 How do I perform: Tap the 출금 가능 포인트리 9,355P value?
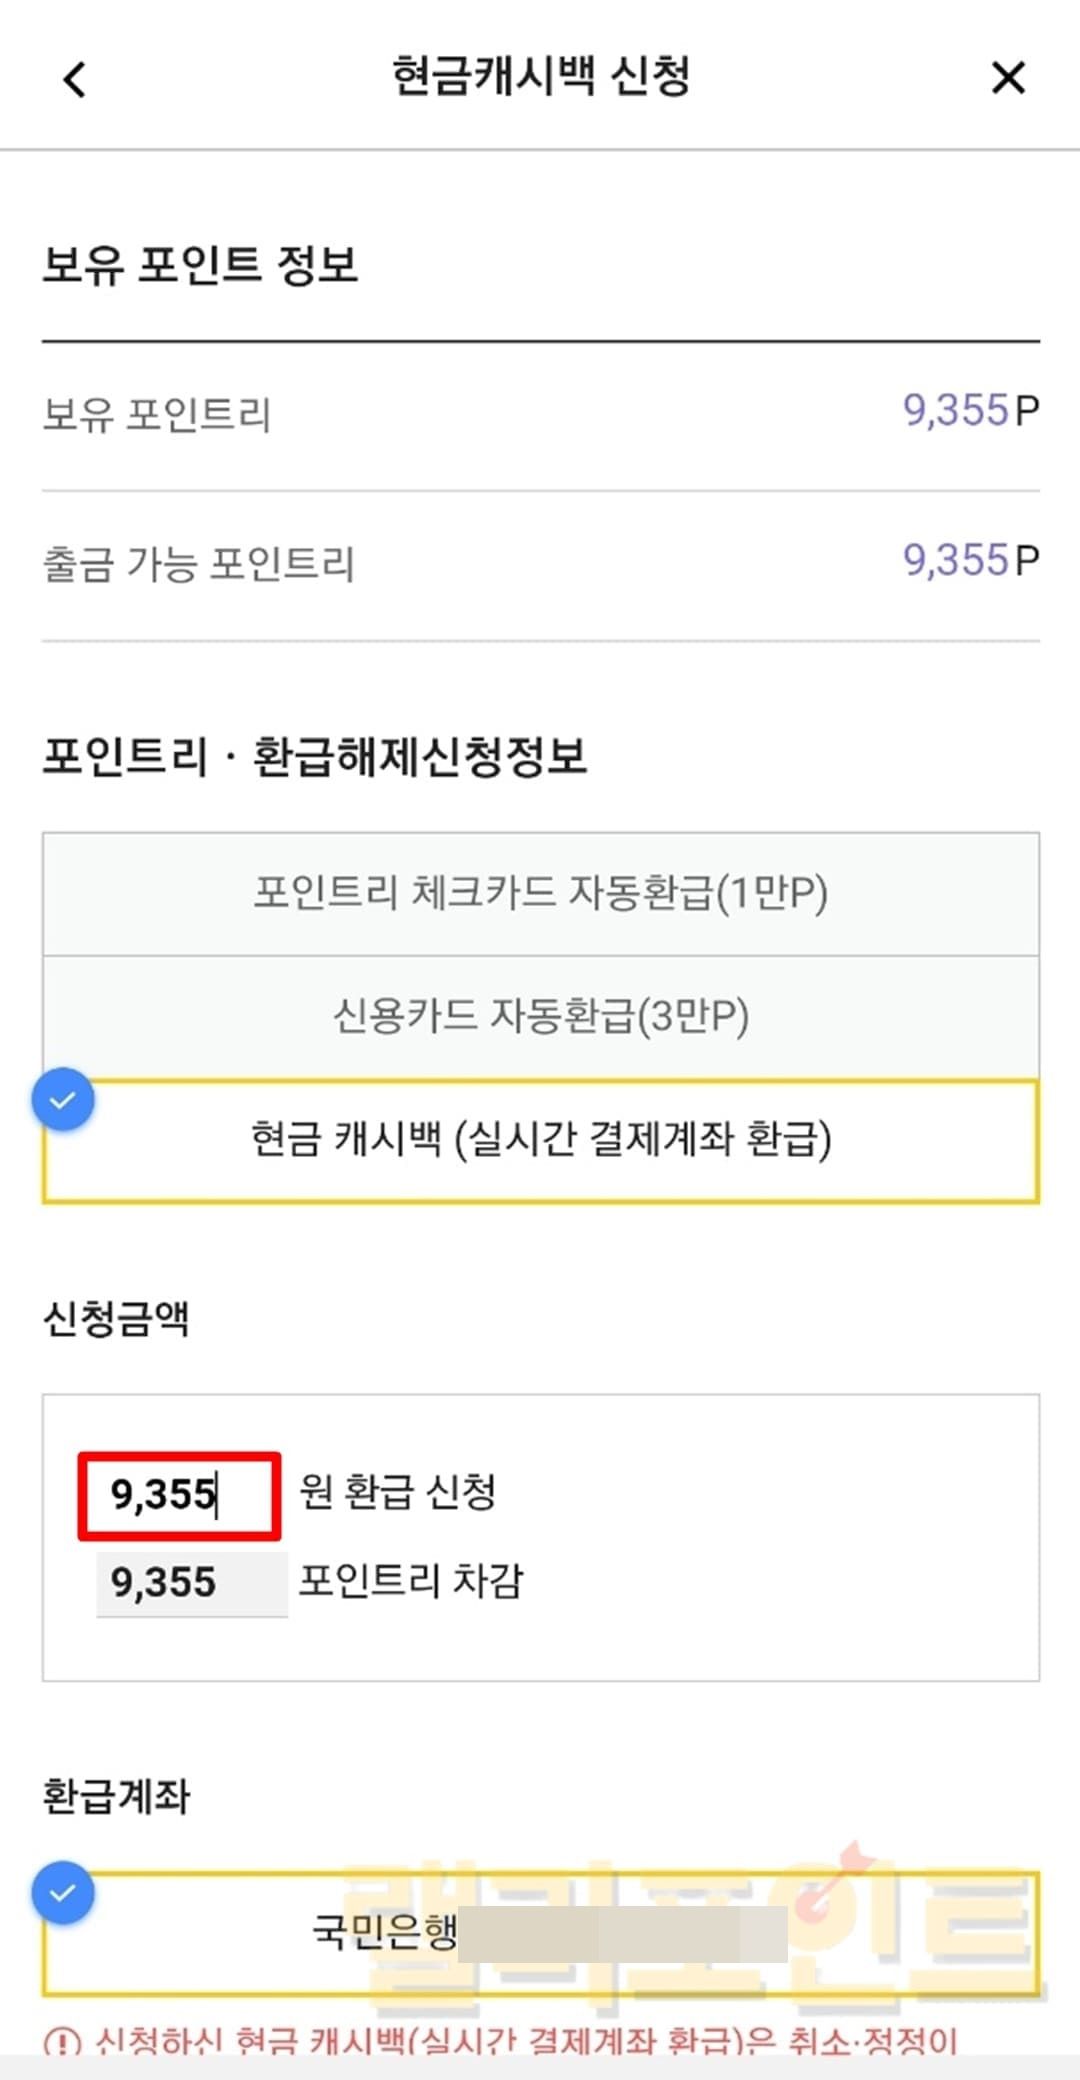click(x=970, y=561)
